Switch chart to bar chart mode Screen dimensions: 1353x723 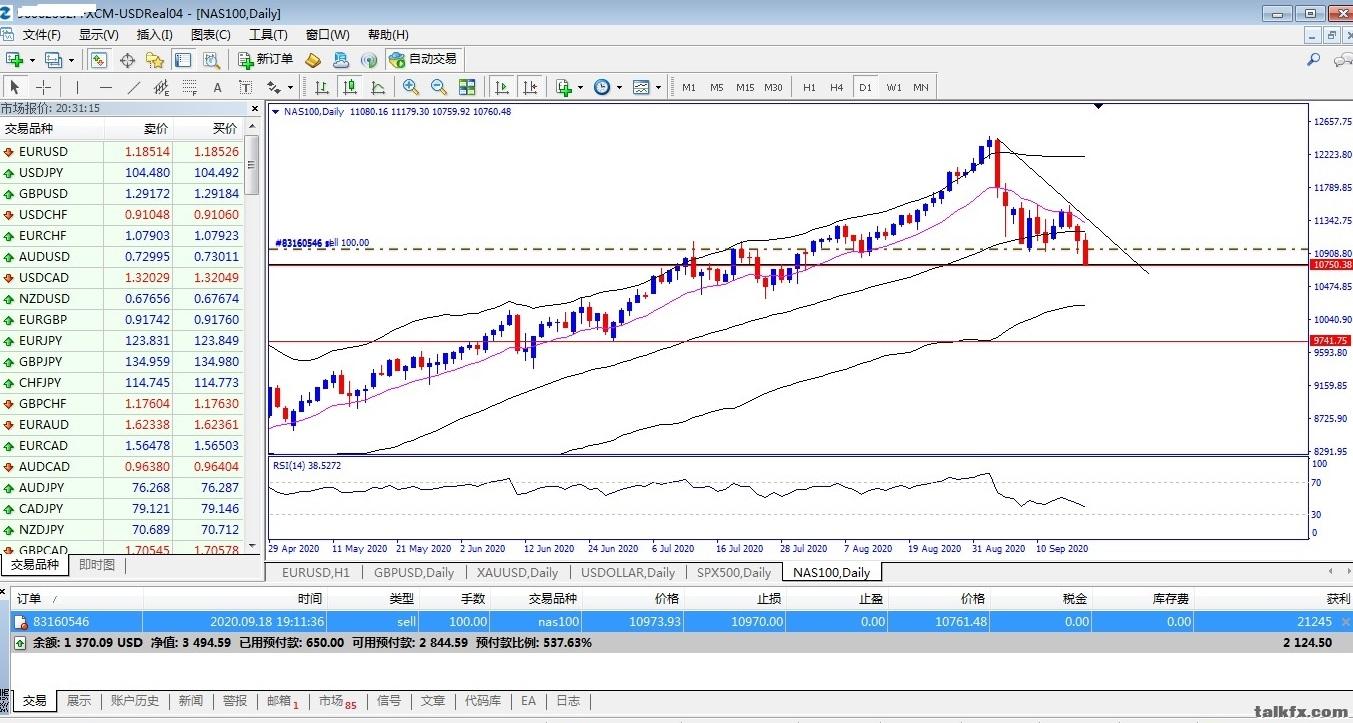322,87
